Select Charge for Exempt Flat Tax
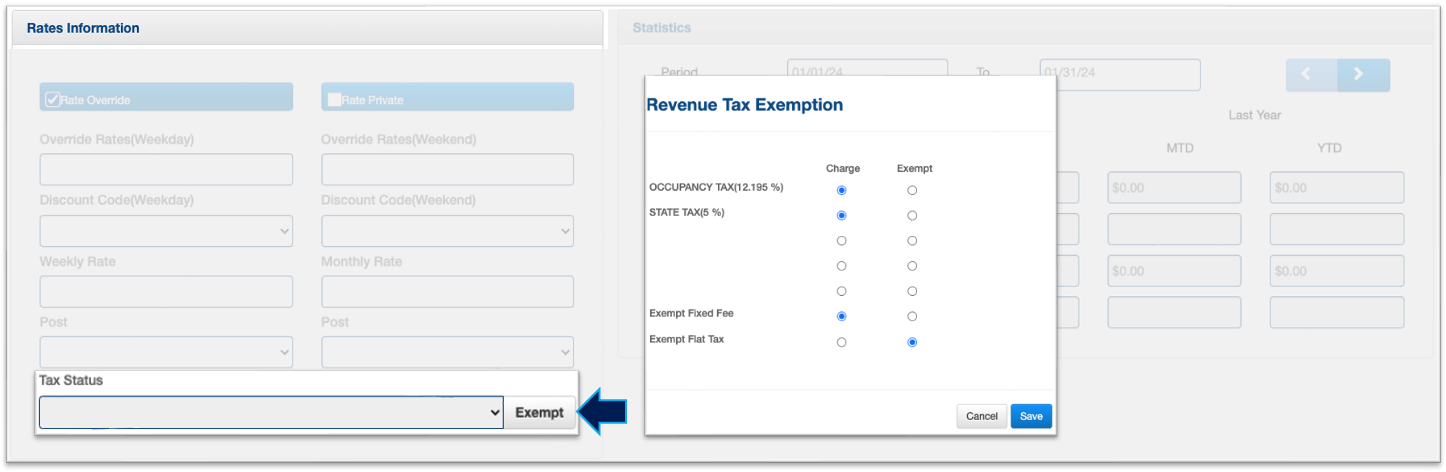This screenshot has width=1446, height=472. (841, 342)
